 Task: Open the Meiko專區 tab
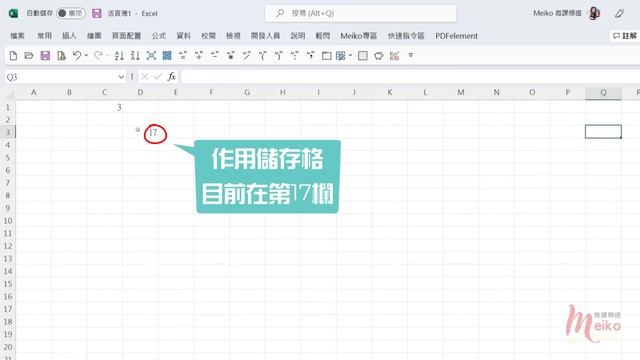point(359,36)
